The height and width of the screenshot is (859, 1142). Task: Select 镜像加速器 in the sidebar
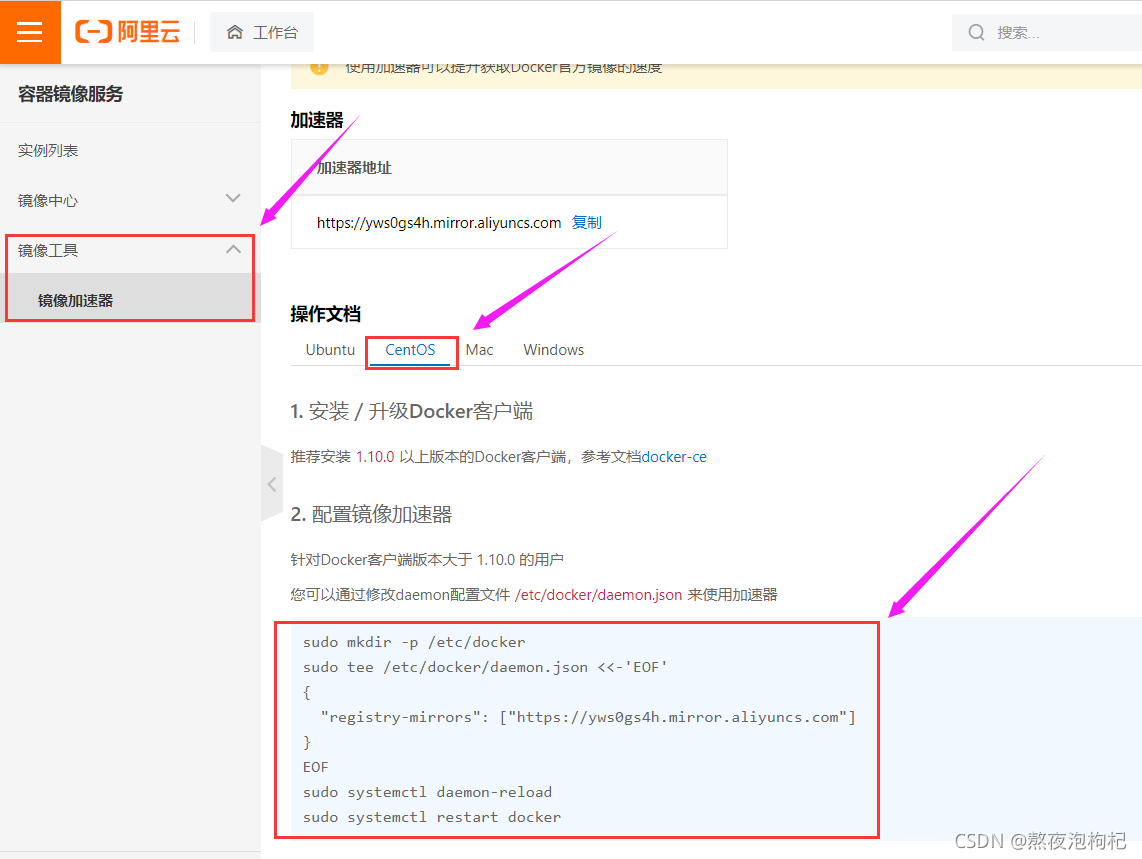pos(130,300)
